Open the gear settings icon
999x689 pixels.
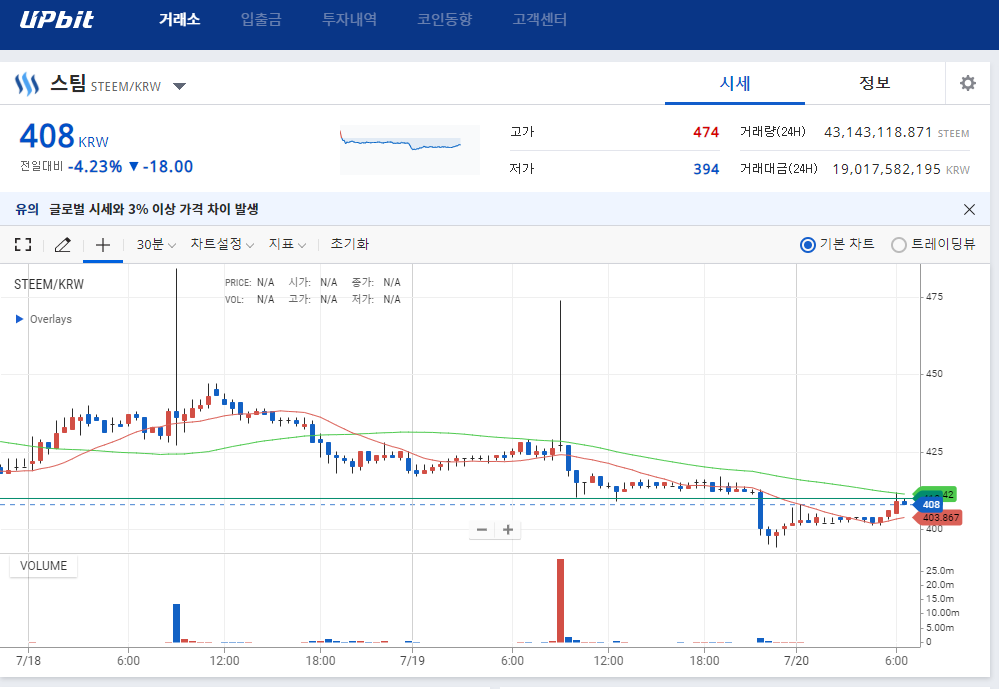(x=967, y=83)
